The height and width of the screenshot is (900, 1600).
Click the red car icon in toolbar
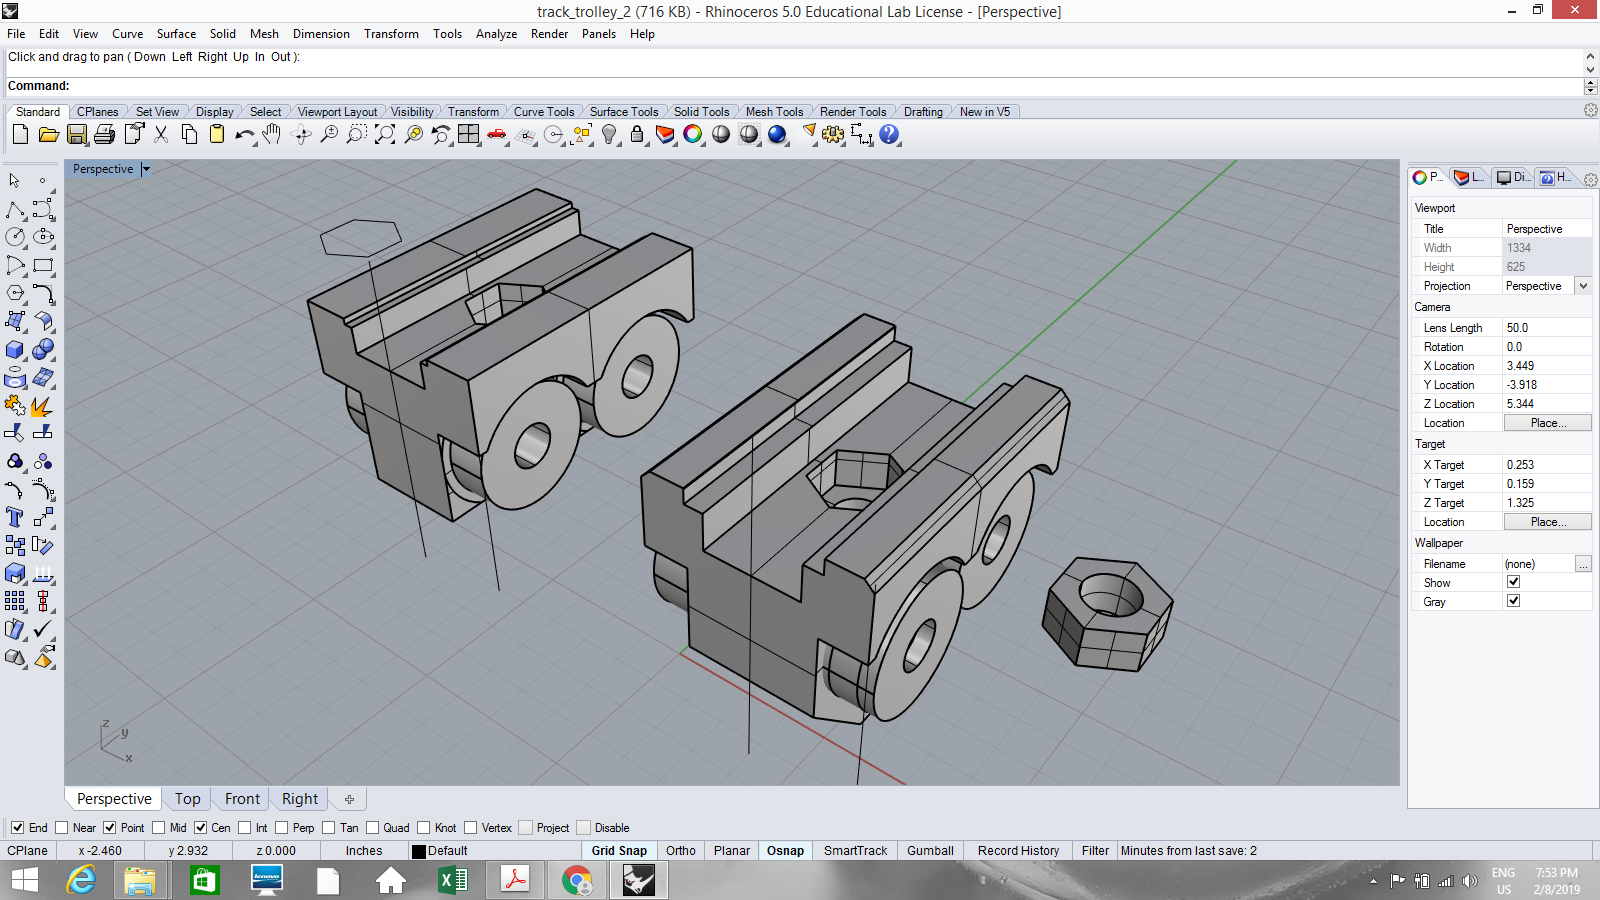coord(497,134)
